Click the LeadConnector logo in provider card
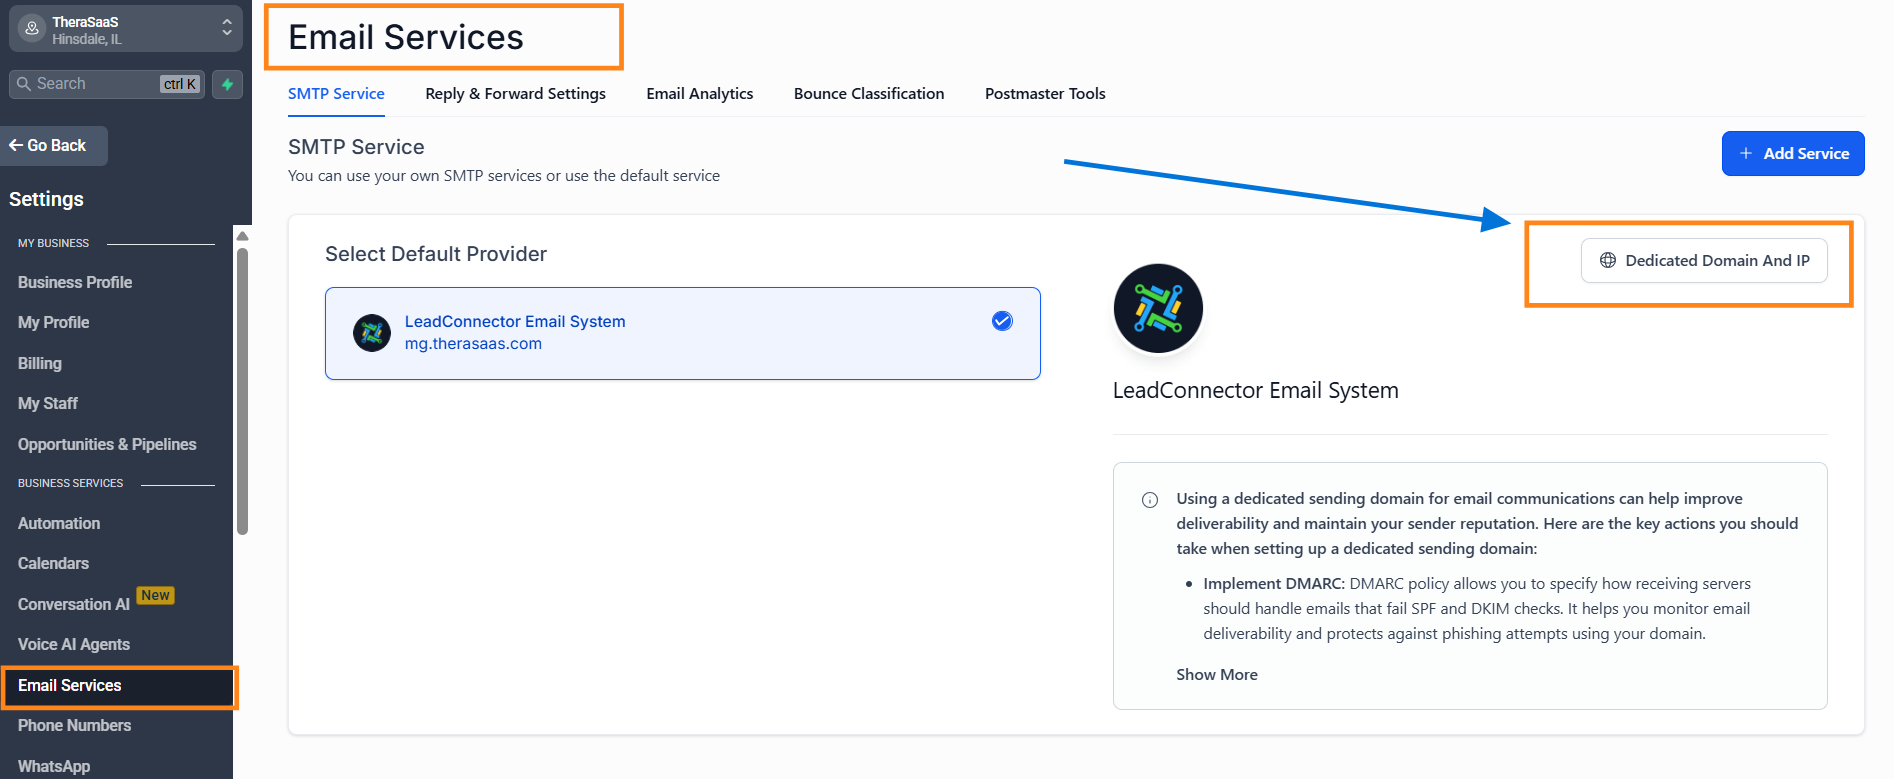Viewport: 1894px width, 779px height. click(x=372, y=332)
